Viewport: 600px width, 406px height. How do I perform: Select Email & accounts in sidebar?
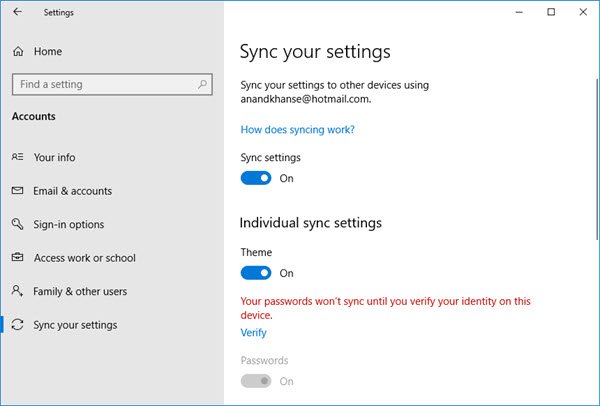[73, 191]
